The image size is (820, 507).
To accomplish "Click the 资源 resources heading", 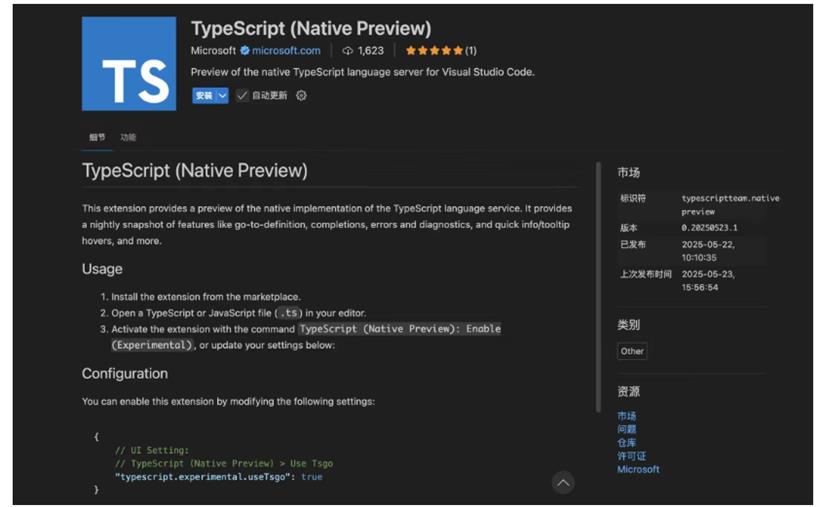I will 629,391.
